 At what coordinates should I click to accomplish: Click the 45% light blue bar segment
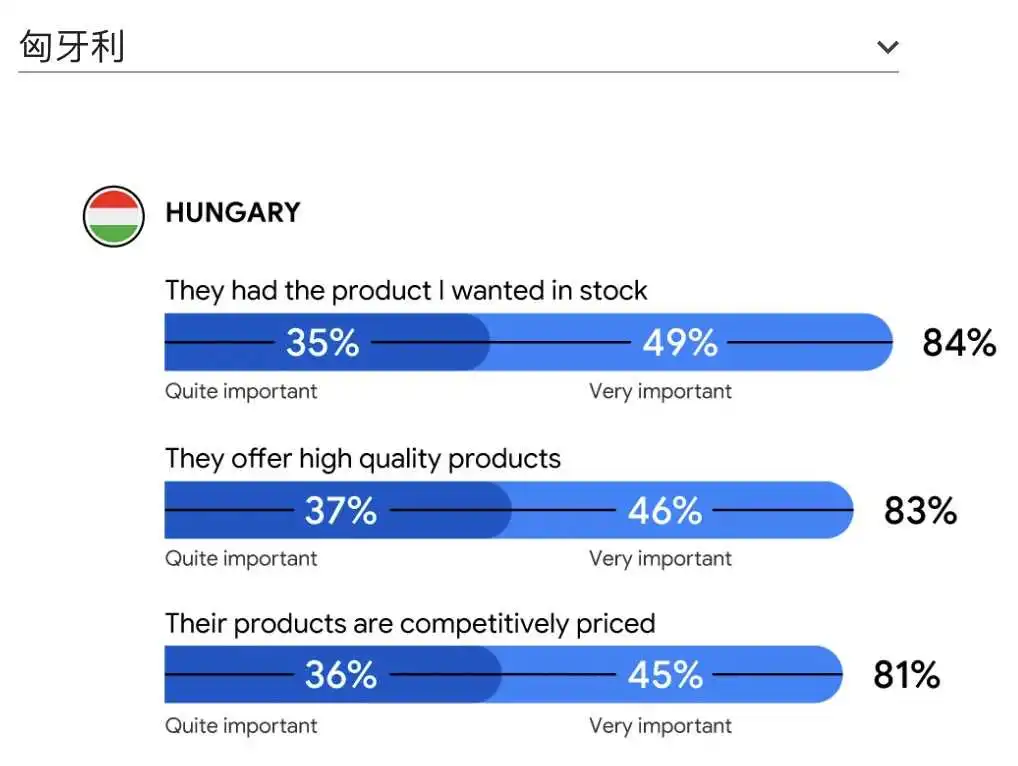click(672, 674)
